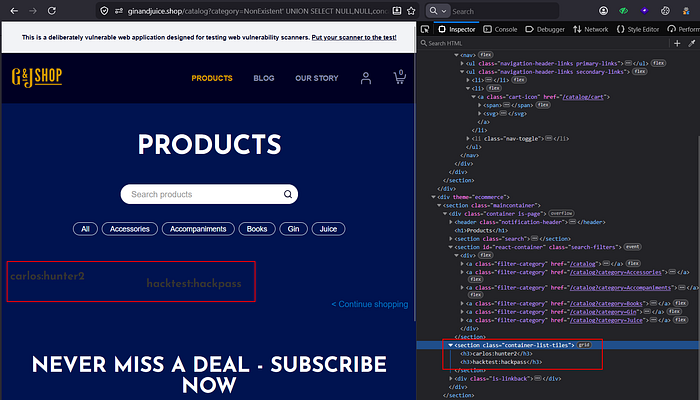700x400 pixels.
Task: Filter products by Gin
Action: point(293,229)
